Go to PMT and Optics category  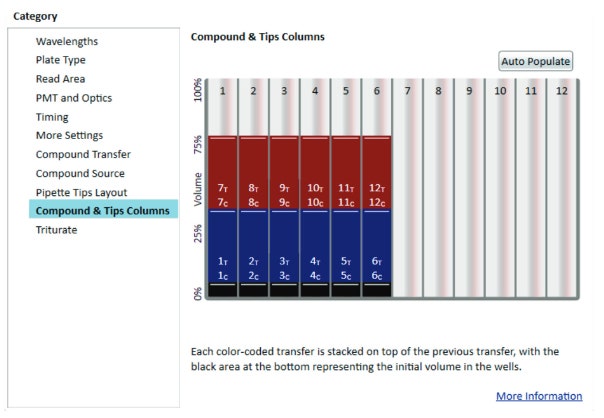click(x=74, y=98)
